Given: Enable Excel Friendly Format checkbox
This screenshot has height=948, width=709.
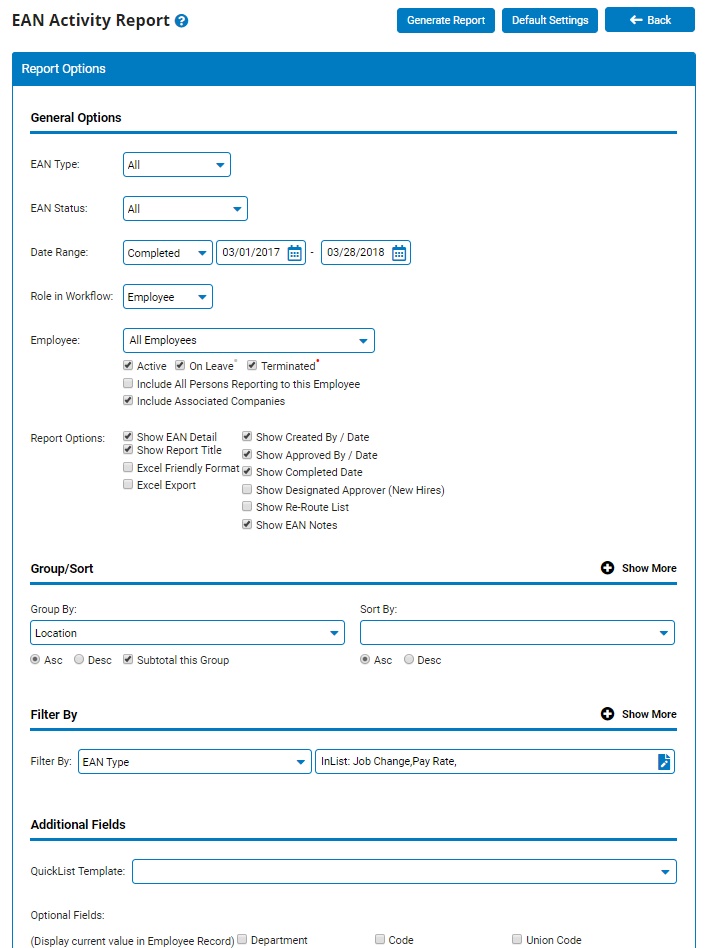Looking at the screenshot, I should click(x=128, y=467).
